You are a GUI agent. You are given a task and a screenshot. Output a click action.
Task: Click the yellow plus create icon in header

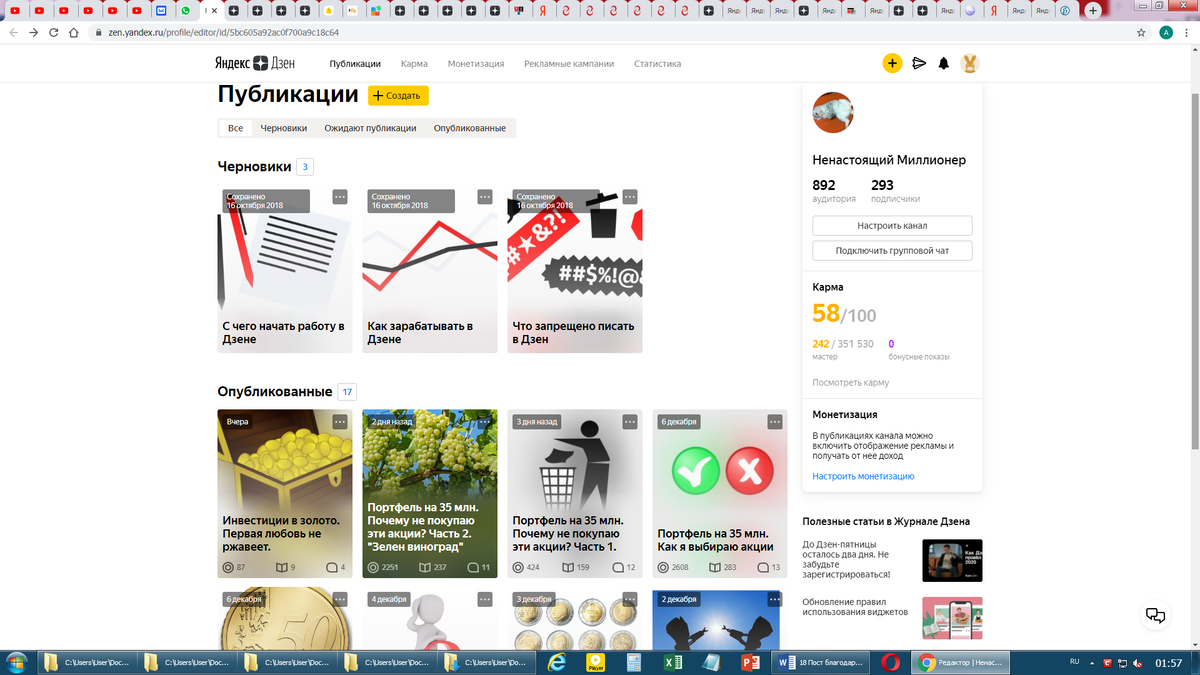tap(892, 63)
